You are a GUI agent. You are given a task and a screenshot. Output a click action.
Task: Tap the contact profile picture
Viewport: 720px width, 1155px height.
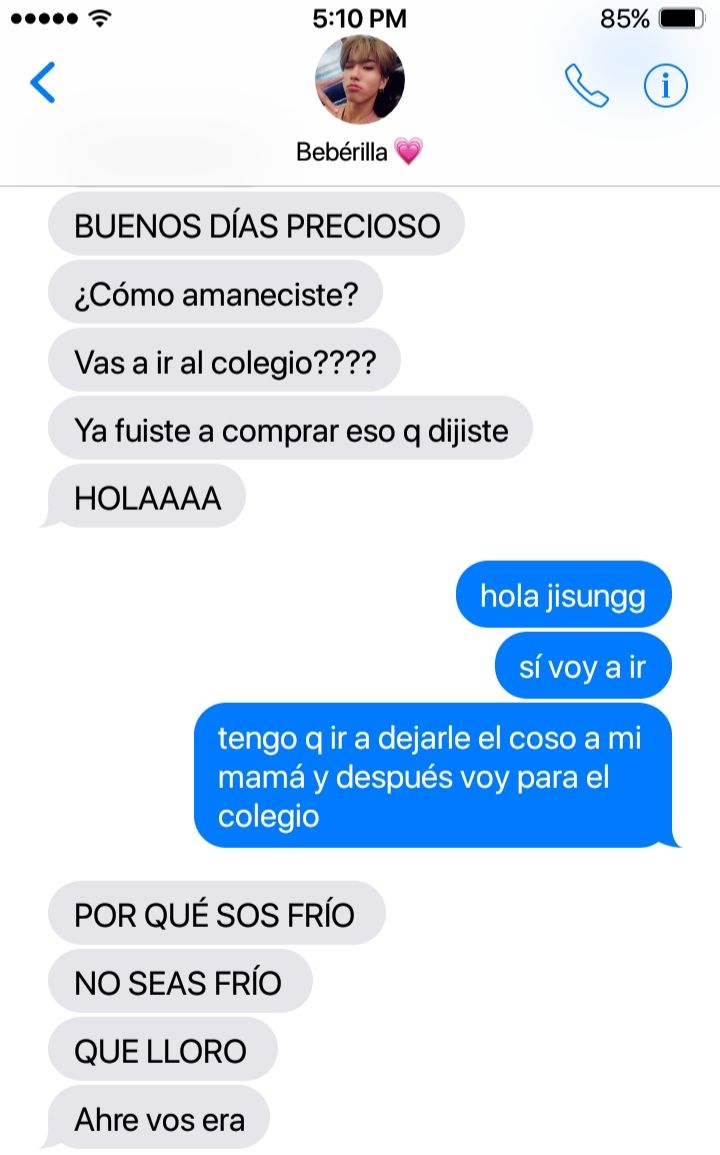pos(360,80)
